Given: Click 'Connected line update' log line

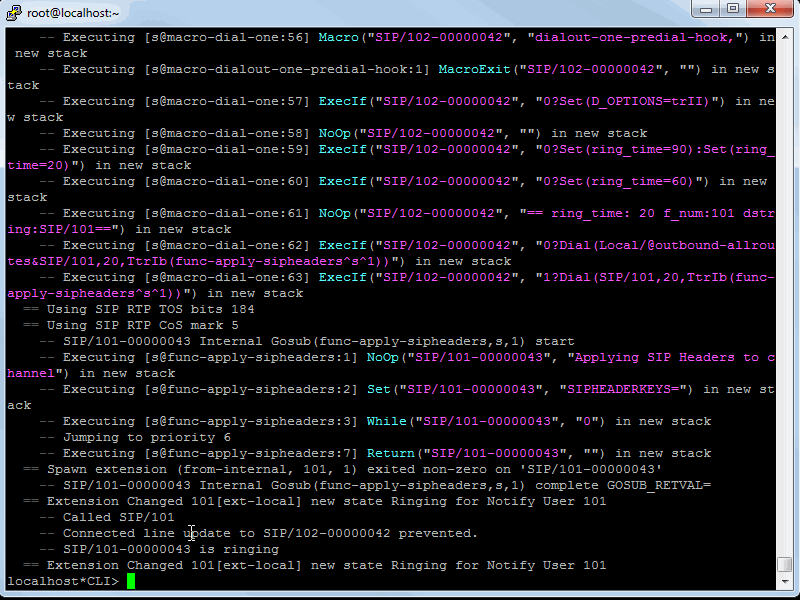Looking at the screenshot, I should click(x=259, y=533).
